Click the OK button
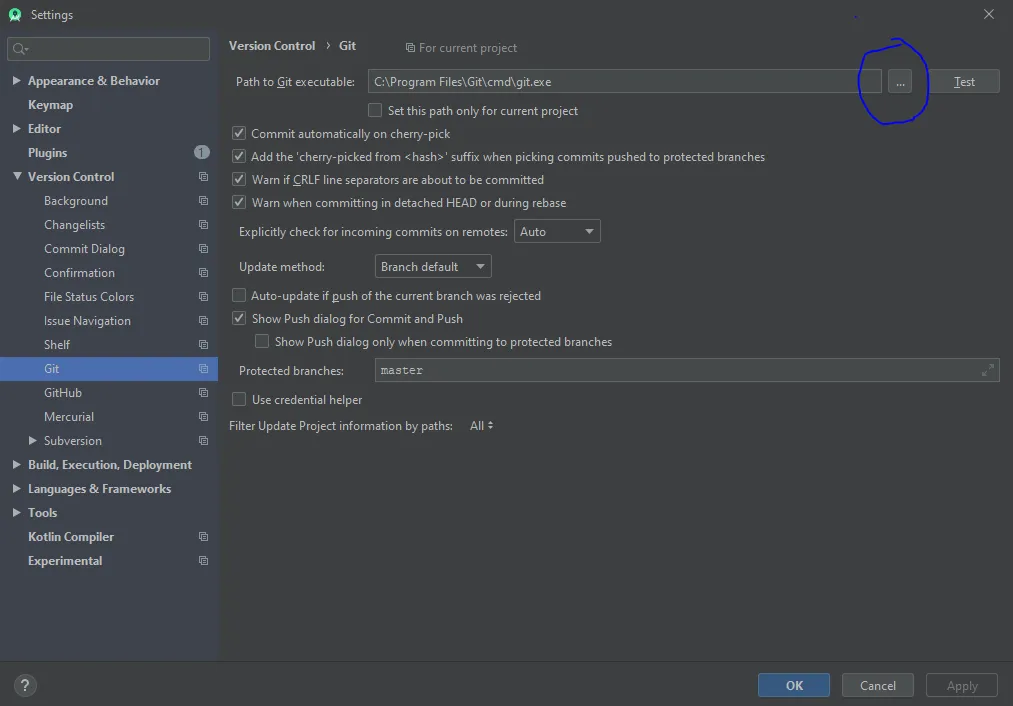Viewport: 1013px width, 706px height. tap(793, 685)
